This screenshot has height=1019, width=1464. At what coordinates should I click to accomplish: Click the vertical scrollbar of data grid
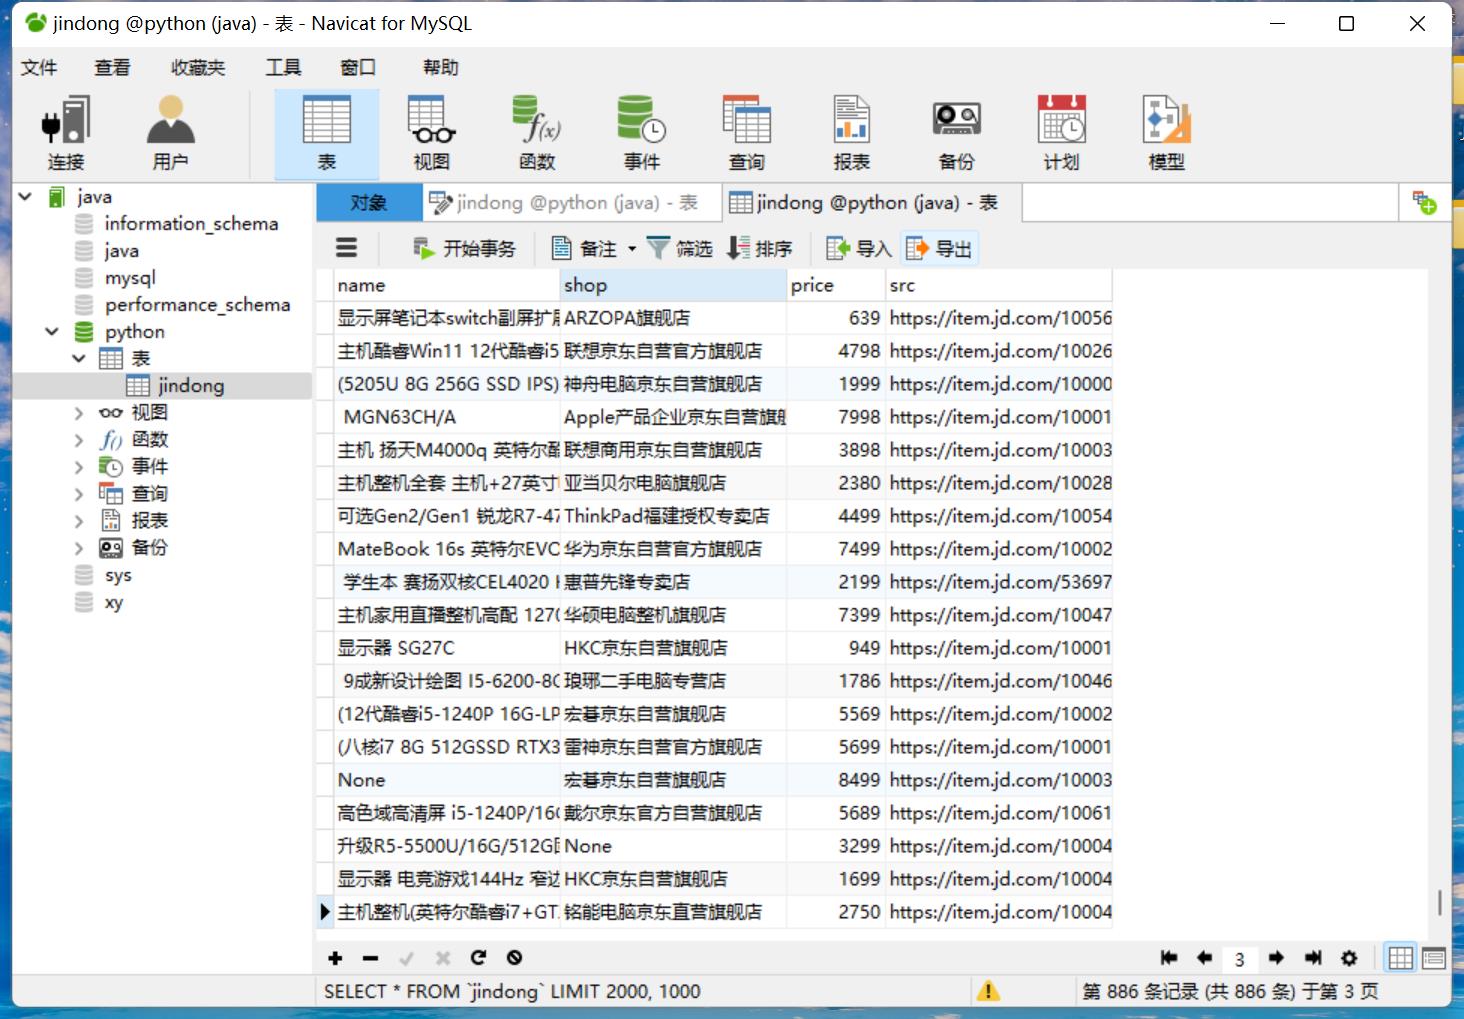(1439, 901)
